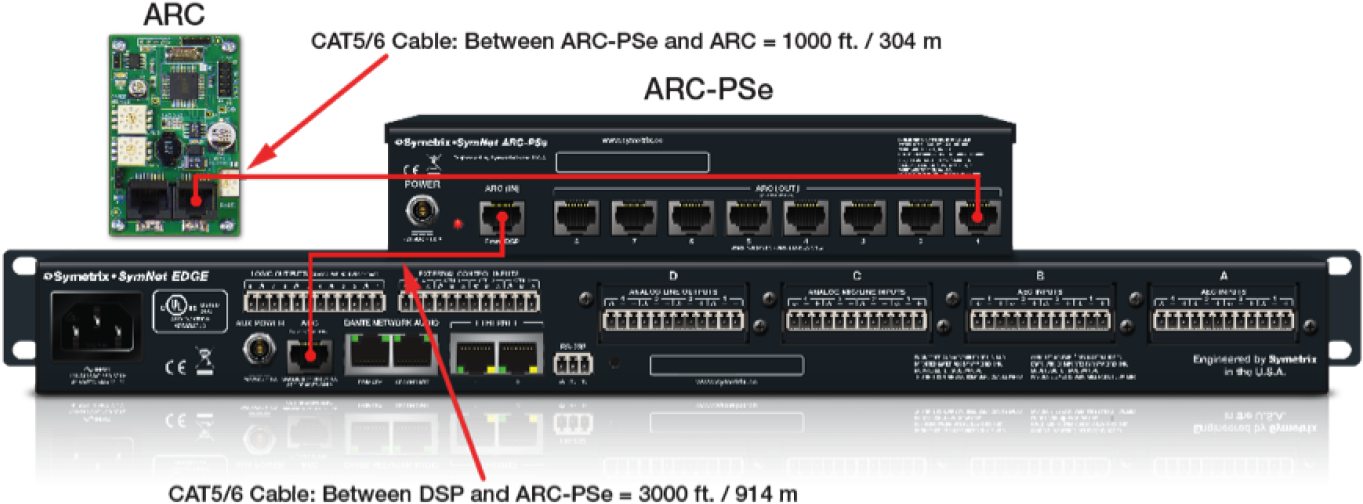Select ARC (OUT) port 4 on ARC-PSe

805,217
